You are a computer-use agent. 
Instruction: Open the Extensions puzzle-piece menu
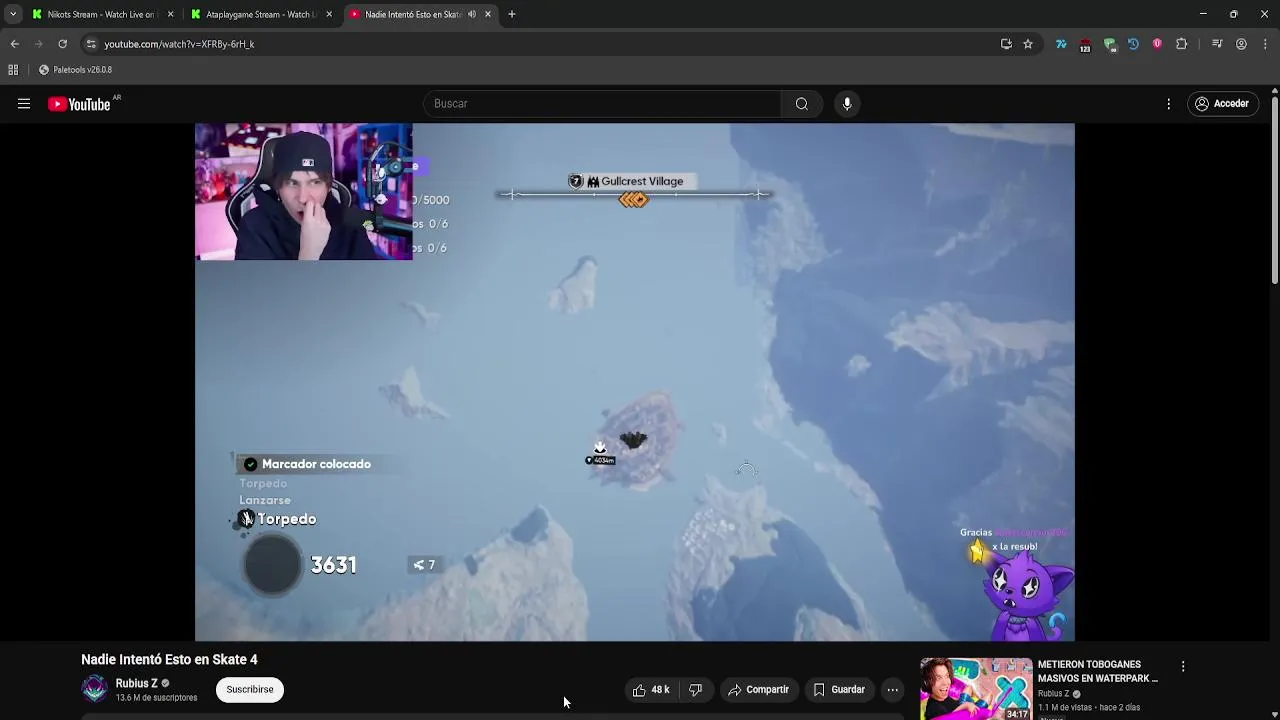tap(1182, 44)
